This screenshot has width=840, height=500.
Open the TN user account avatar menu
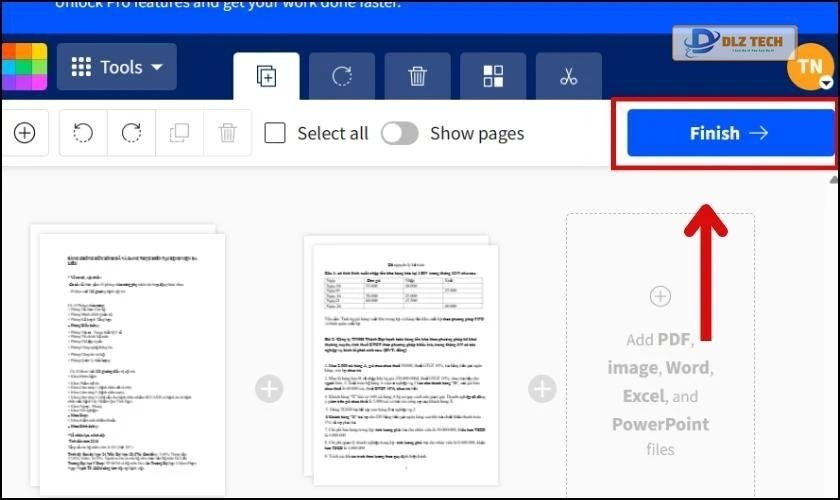(x=810, y=66)
